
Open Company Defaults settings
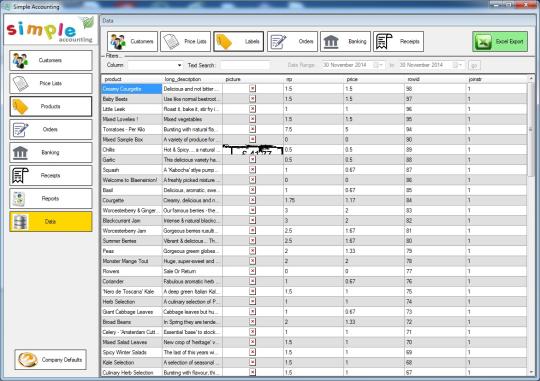coord(51,359)
